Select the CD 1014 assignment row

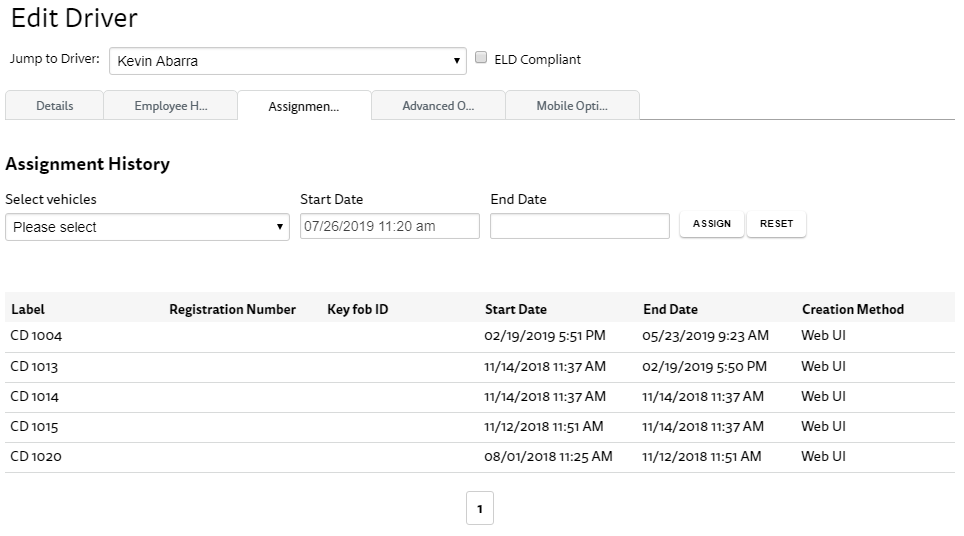click(x=480, y=397)
